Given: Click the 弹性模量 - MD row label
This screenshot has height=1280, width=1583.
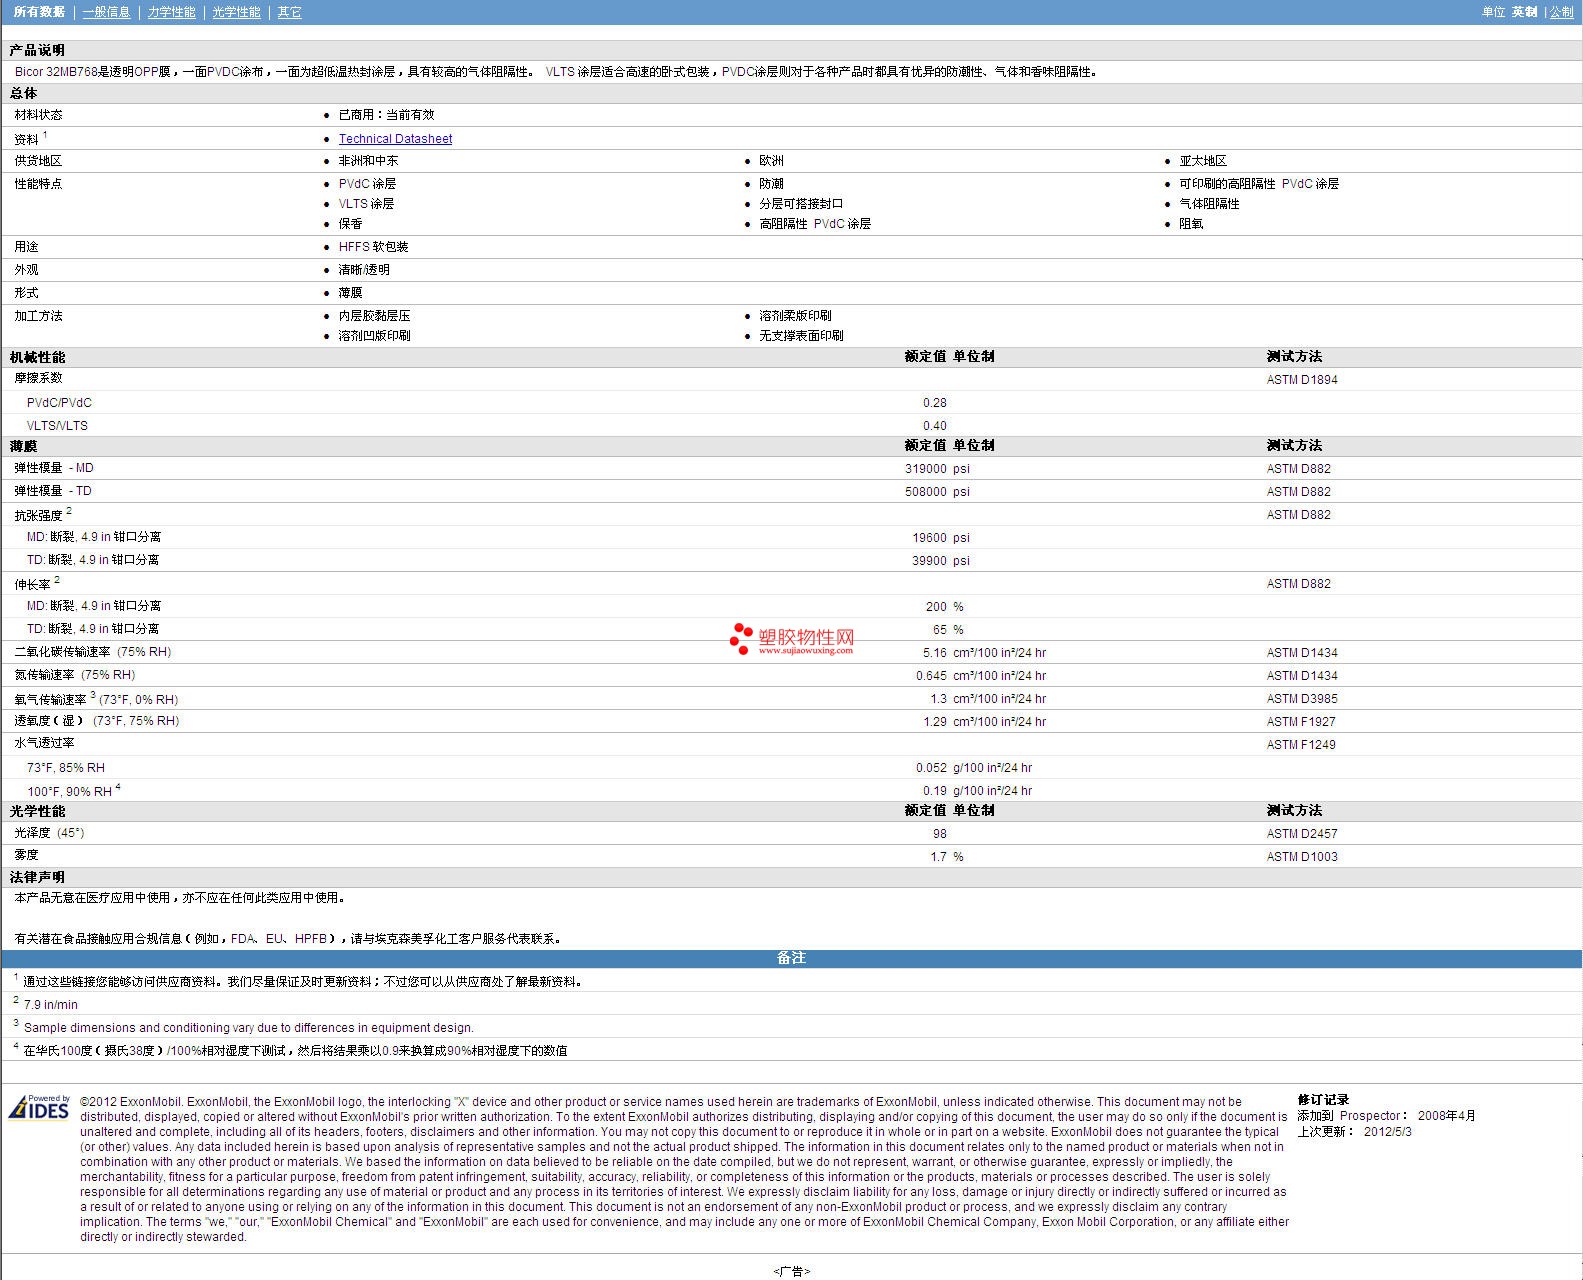Looking at the screenshot, I should tap(54, 468).
